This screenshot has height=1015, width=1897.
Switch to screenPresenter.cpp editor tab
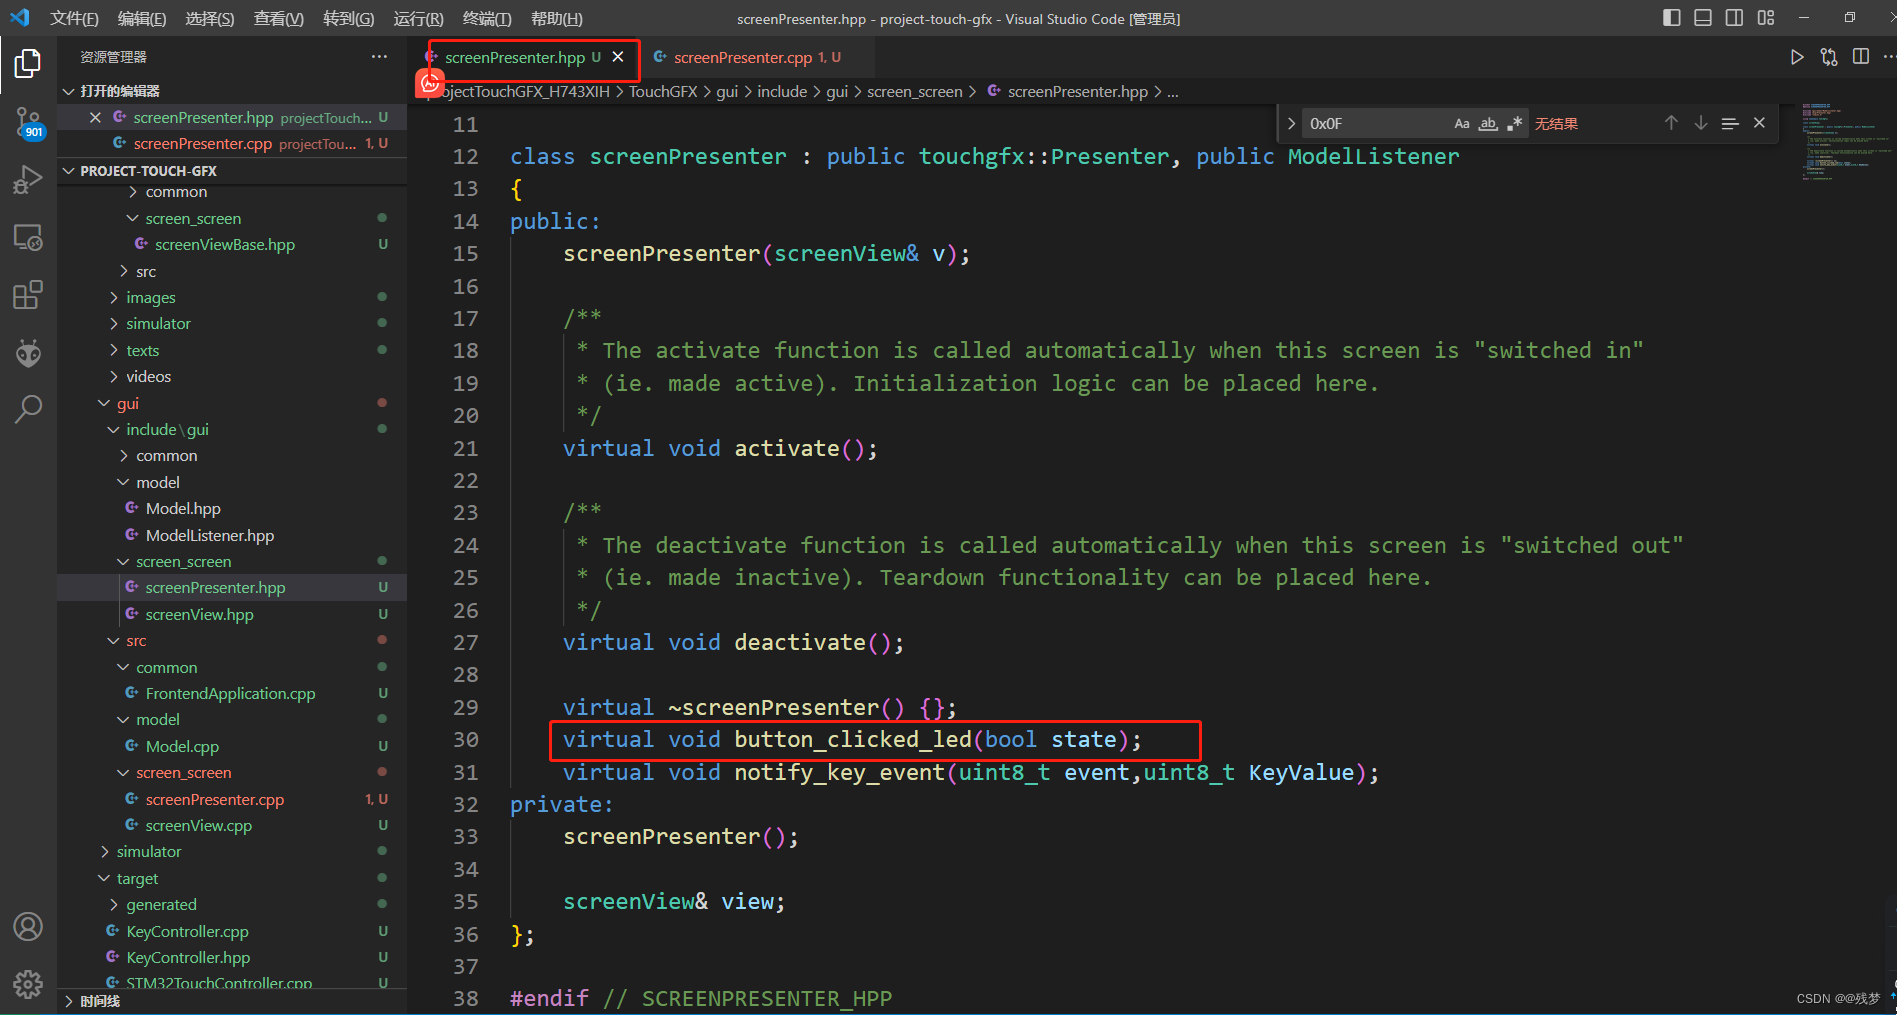pyautogui.click(x=743, y=57)
